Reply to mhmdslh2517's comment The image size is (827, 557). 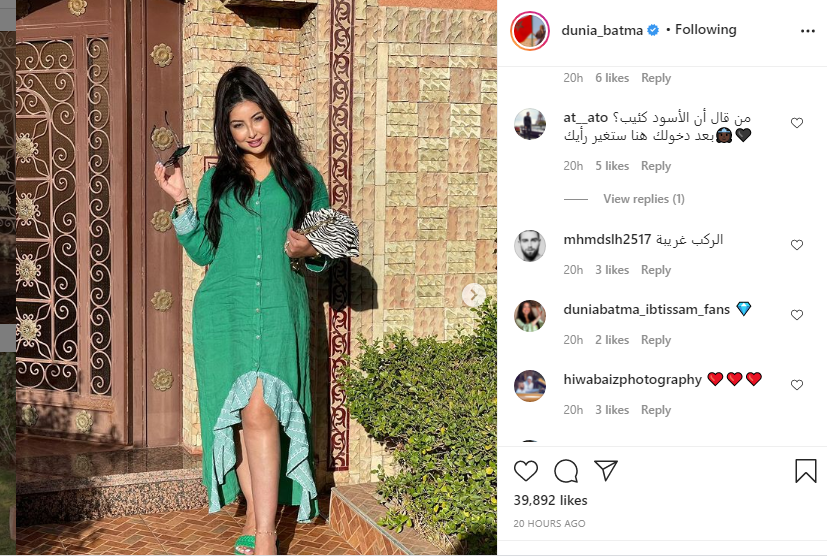656,270
